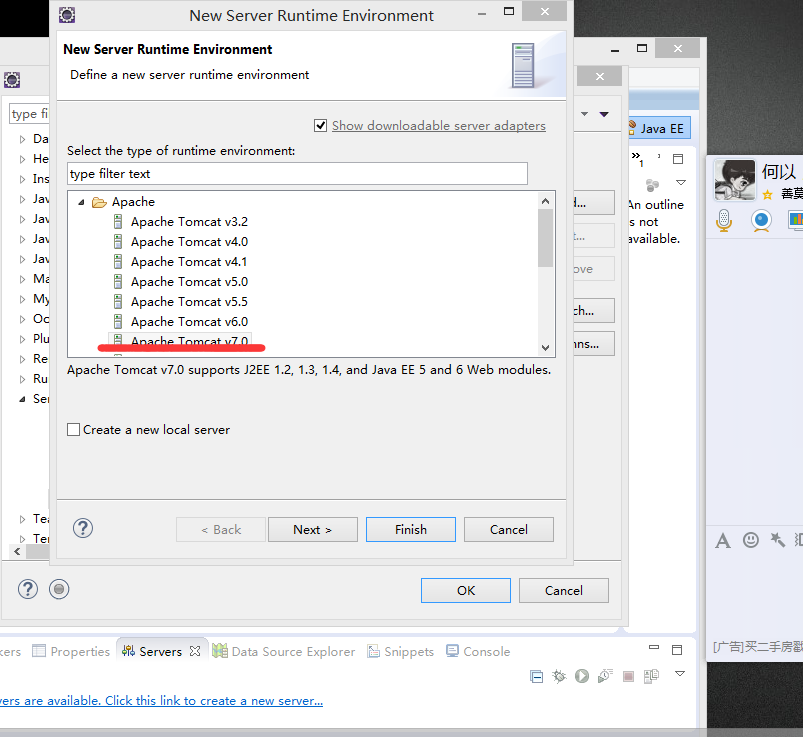
Task: Expand the He preferences tree node
Action: click(x=22, y=159)
